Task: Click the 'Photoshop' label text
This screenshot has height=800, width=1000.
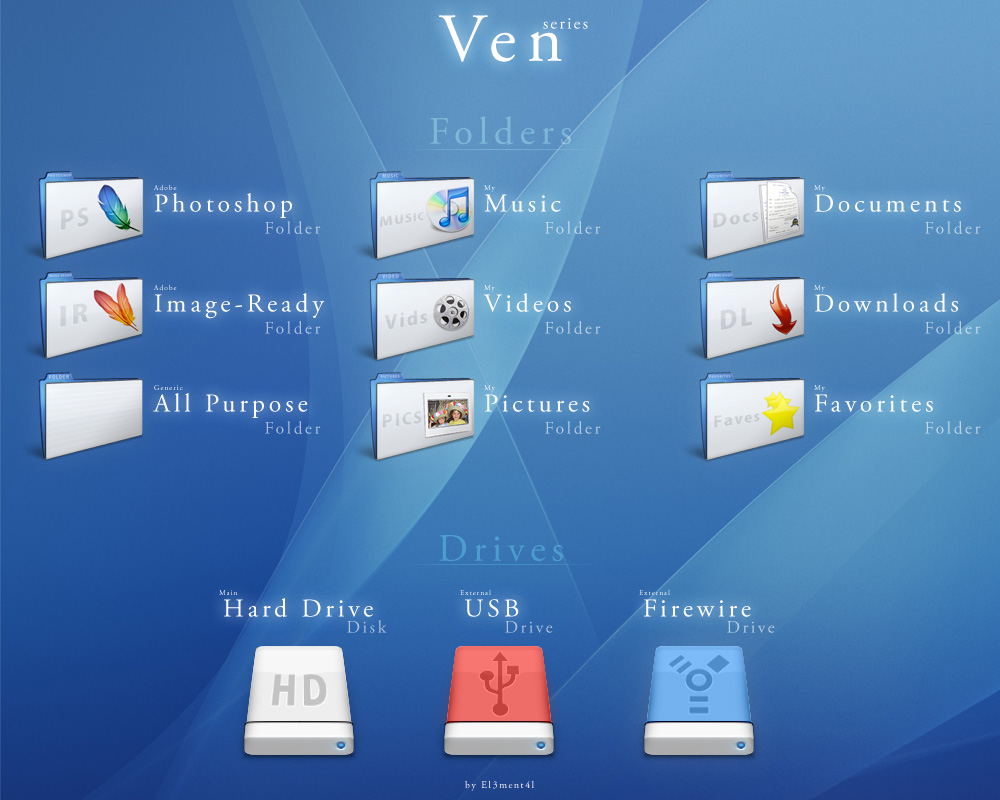Action: coord(224,204)
